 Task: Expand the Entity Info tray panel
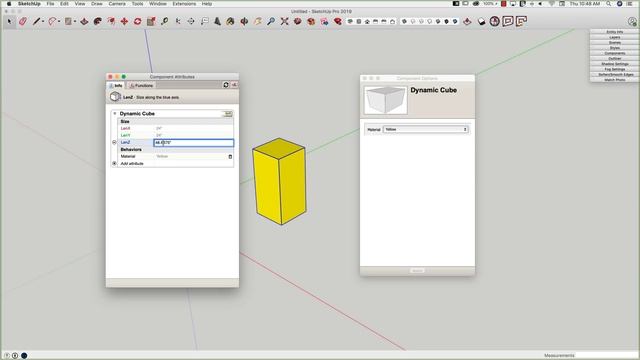click(x=614, y=32)
